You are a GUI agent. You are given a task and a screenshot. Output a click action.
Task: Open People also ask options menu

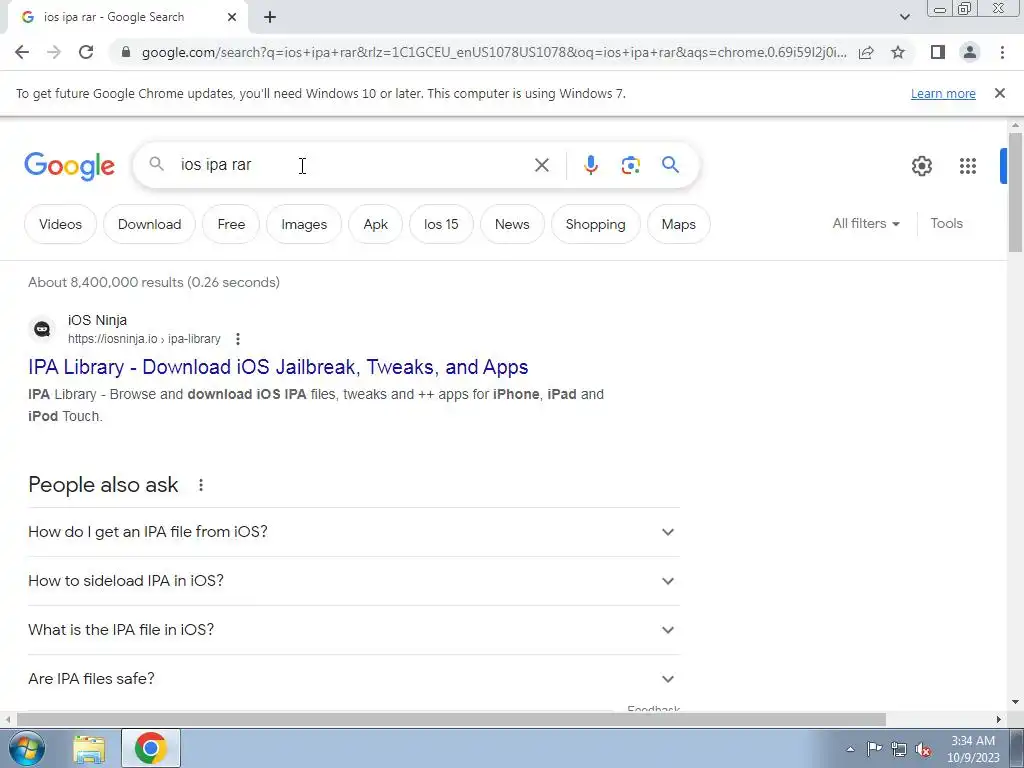click(x=201, y=485)
